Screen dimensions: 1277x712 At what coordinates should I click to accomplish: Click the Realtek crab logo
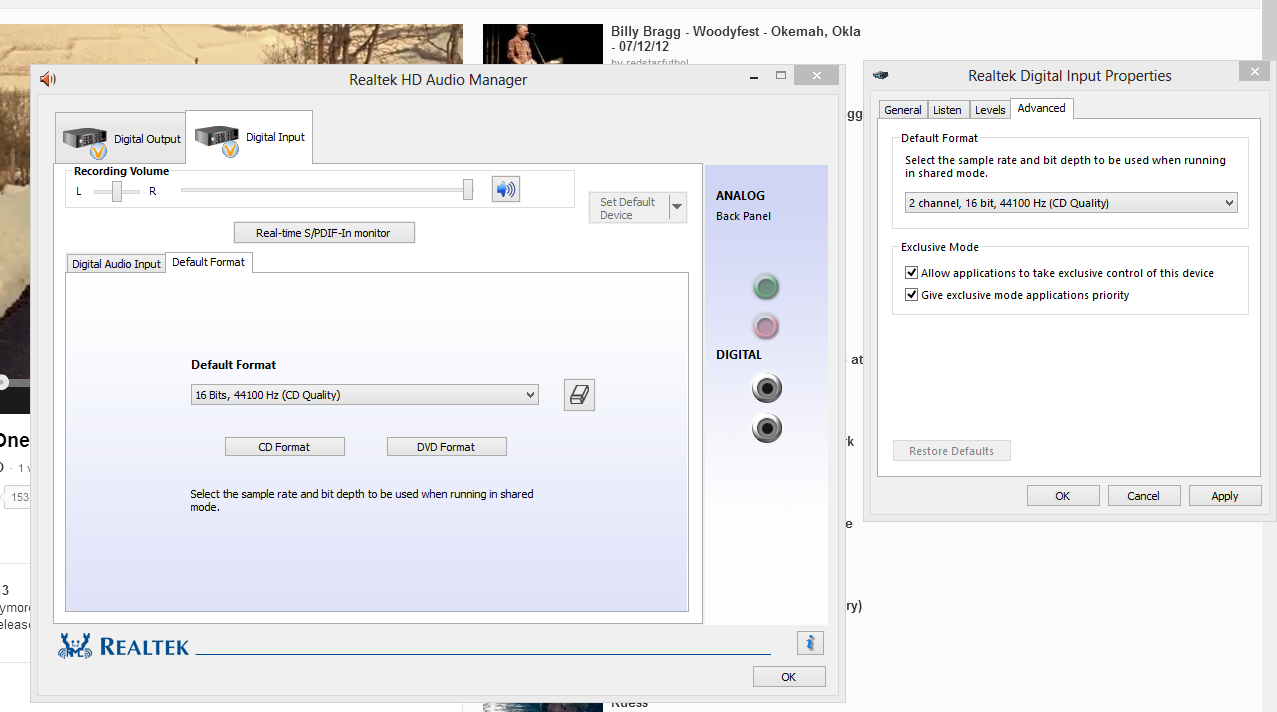point(75,646)
